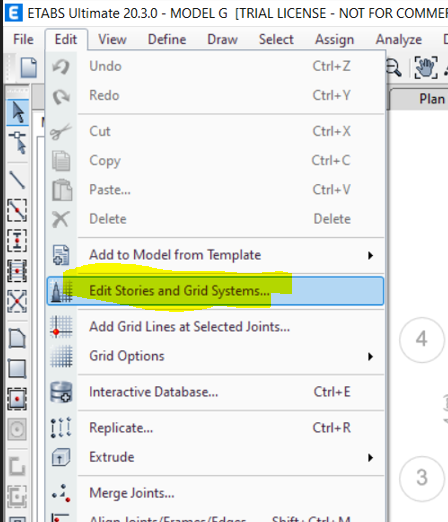
Task: Click the Copy pages icon
Action: click(61, 161)
